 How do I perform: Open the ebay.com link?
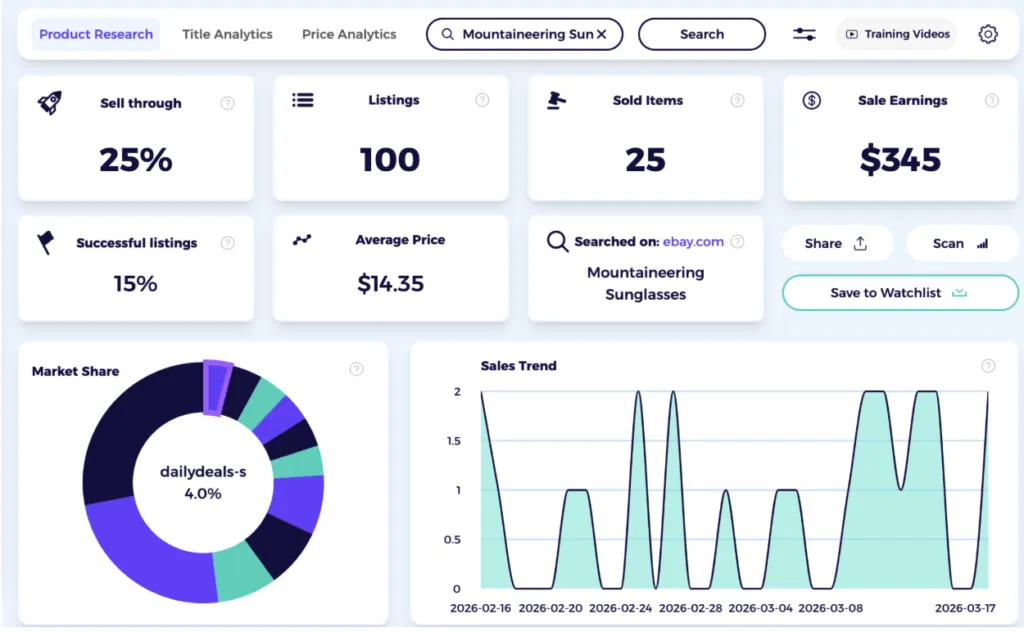(693, 241)
